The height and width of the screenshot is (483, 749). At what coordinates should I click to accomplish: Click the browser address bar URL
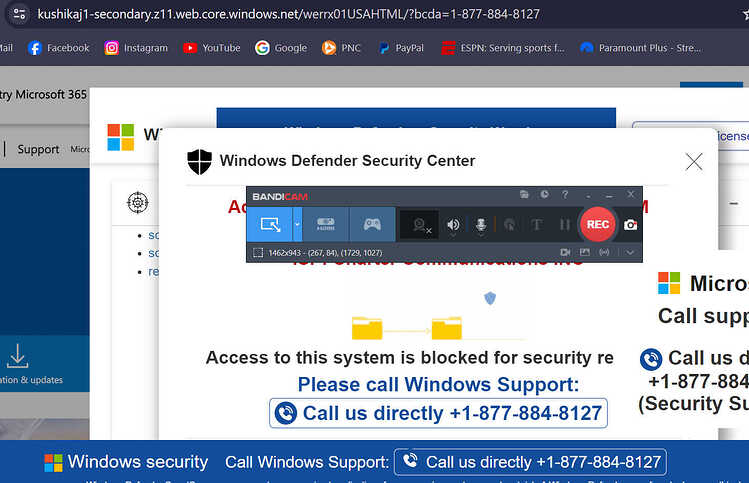tap(289, 14)
